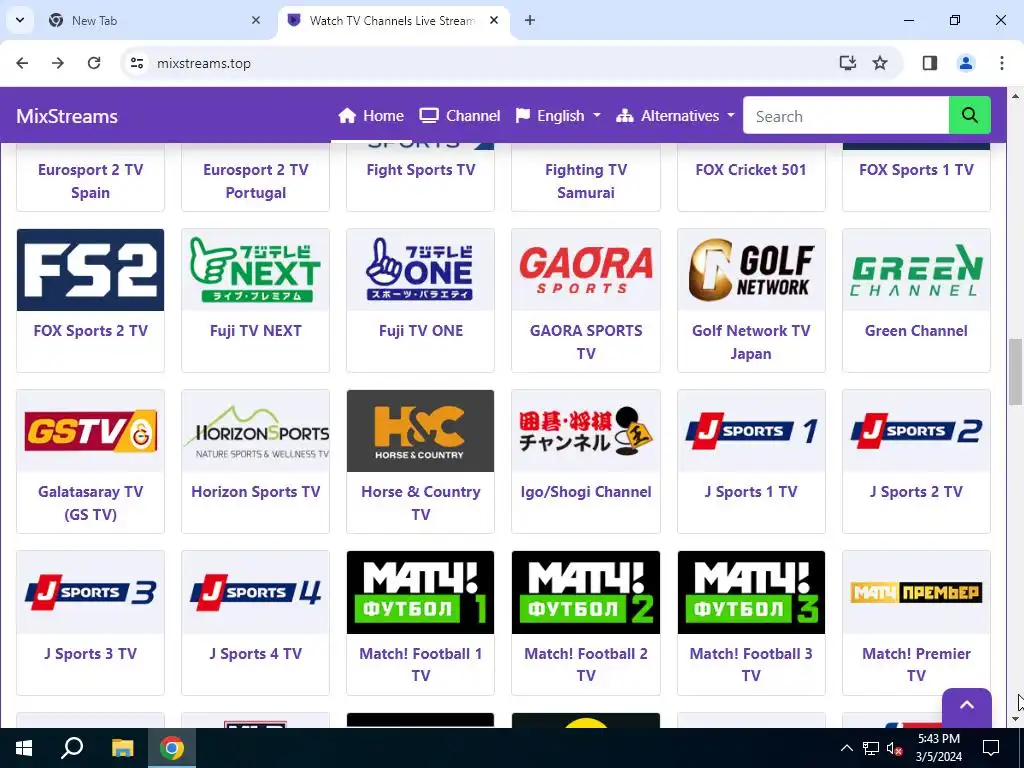Open the Match! Football 2 logo

point(586,592)
